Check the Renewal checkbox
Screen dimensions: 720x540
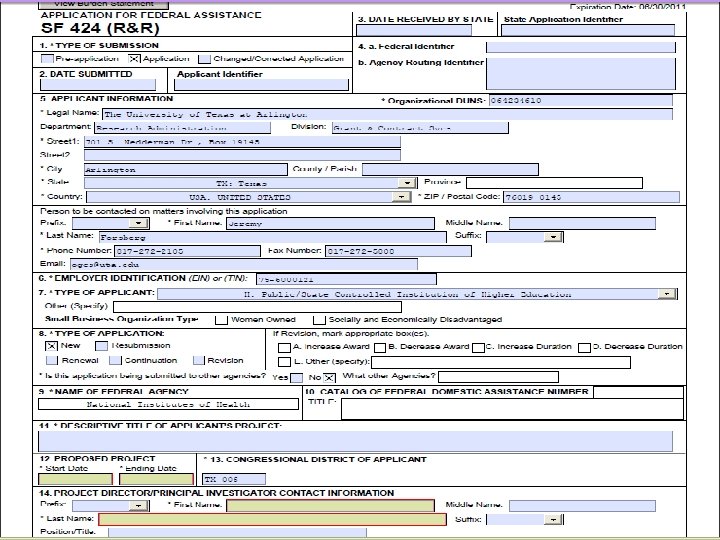(52, 360)
